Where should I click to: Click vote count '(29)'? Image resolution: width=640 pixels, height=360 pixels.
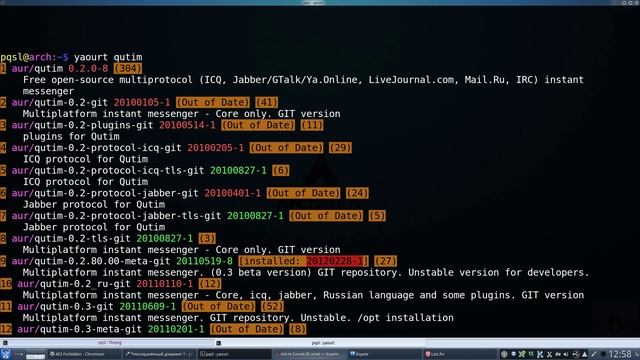click(340, 148)
